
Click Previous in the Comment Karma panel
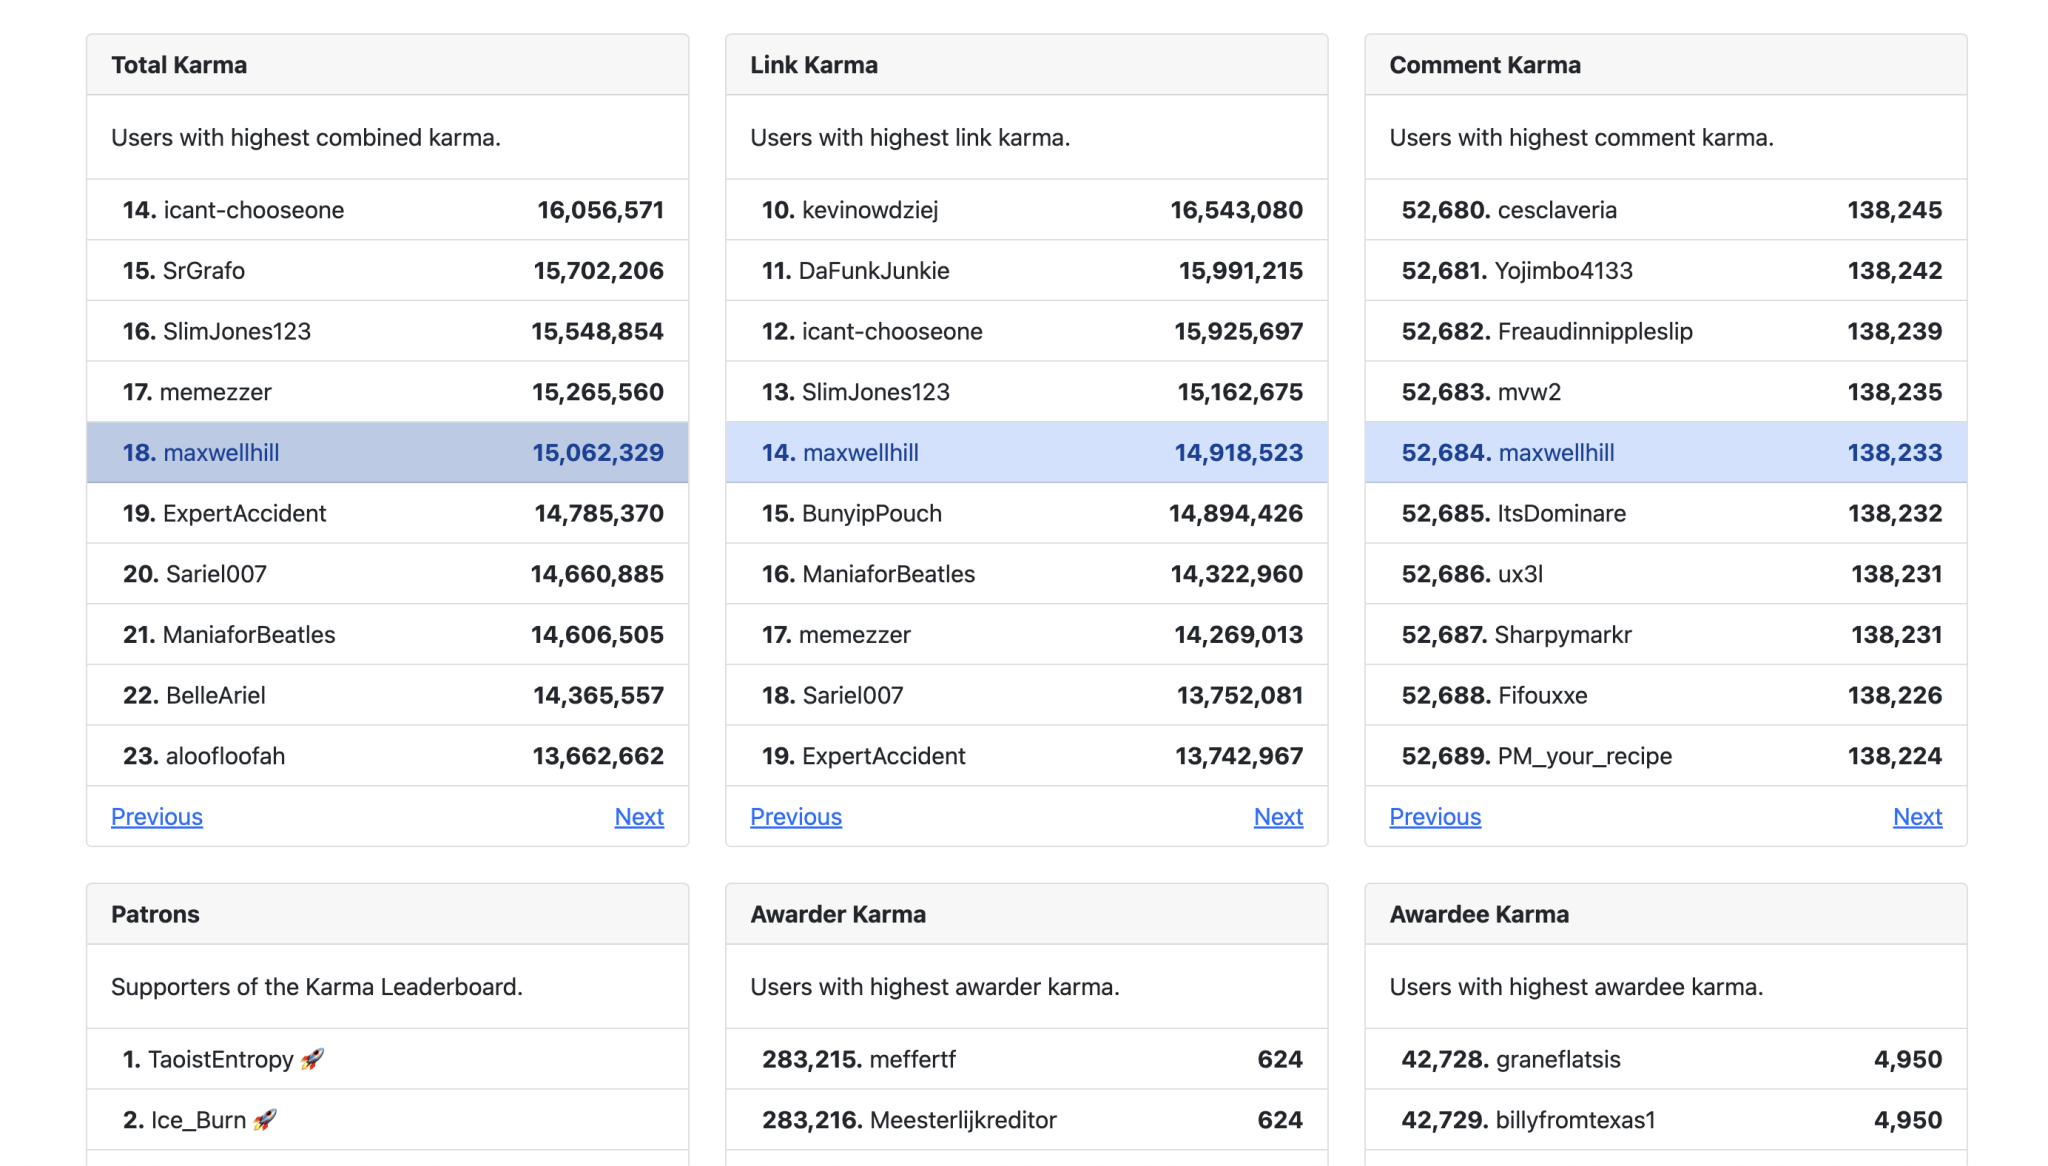point(1434,817)
